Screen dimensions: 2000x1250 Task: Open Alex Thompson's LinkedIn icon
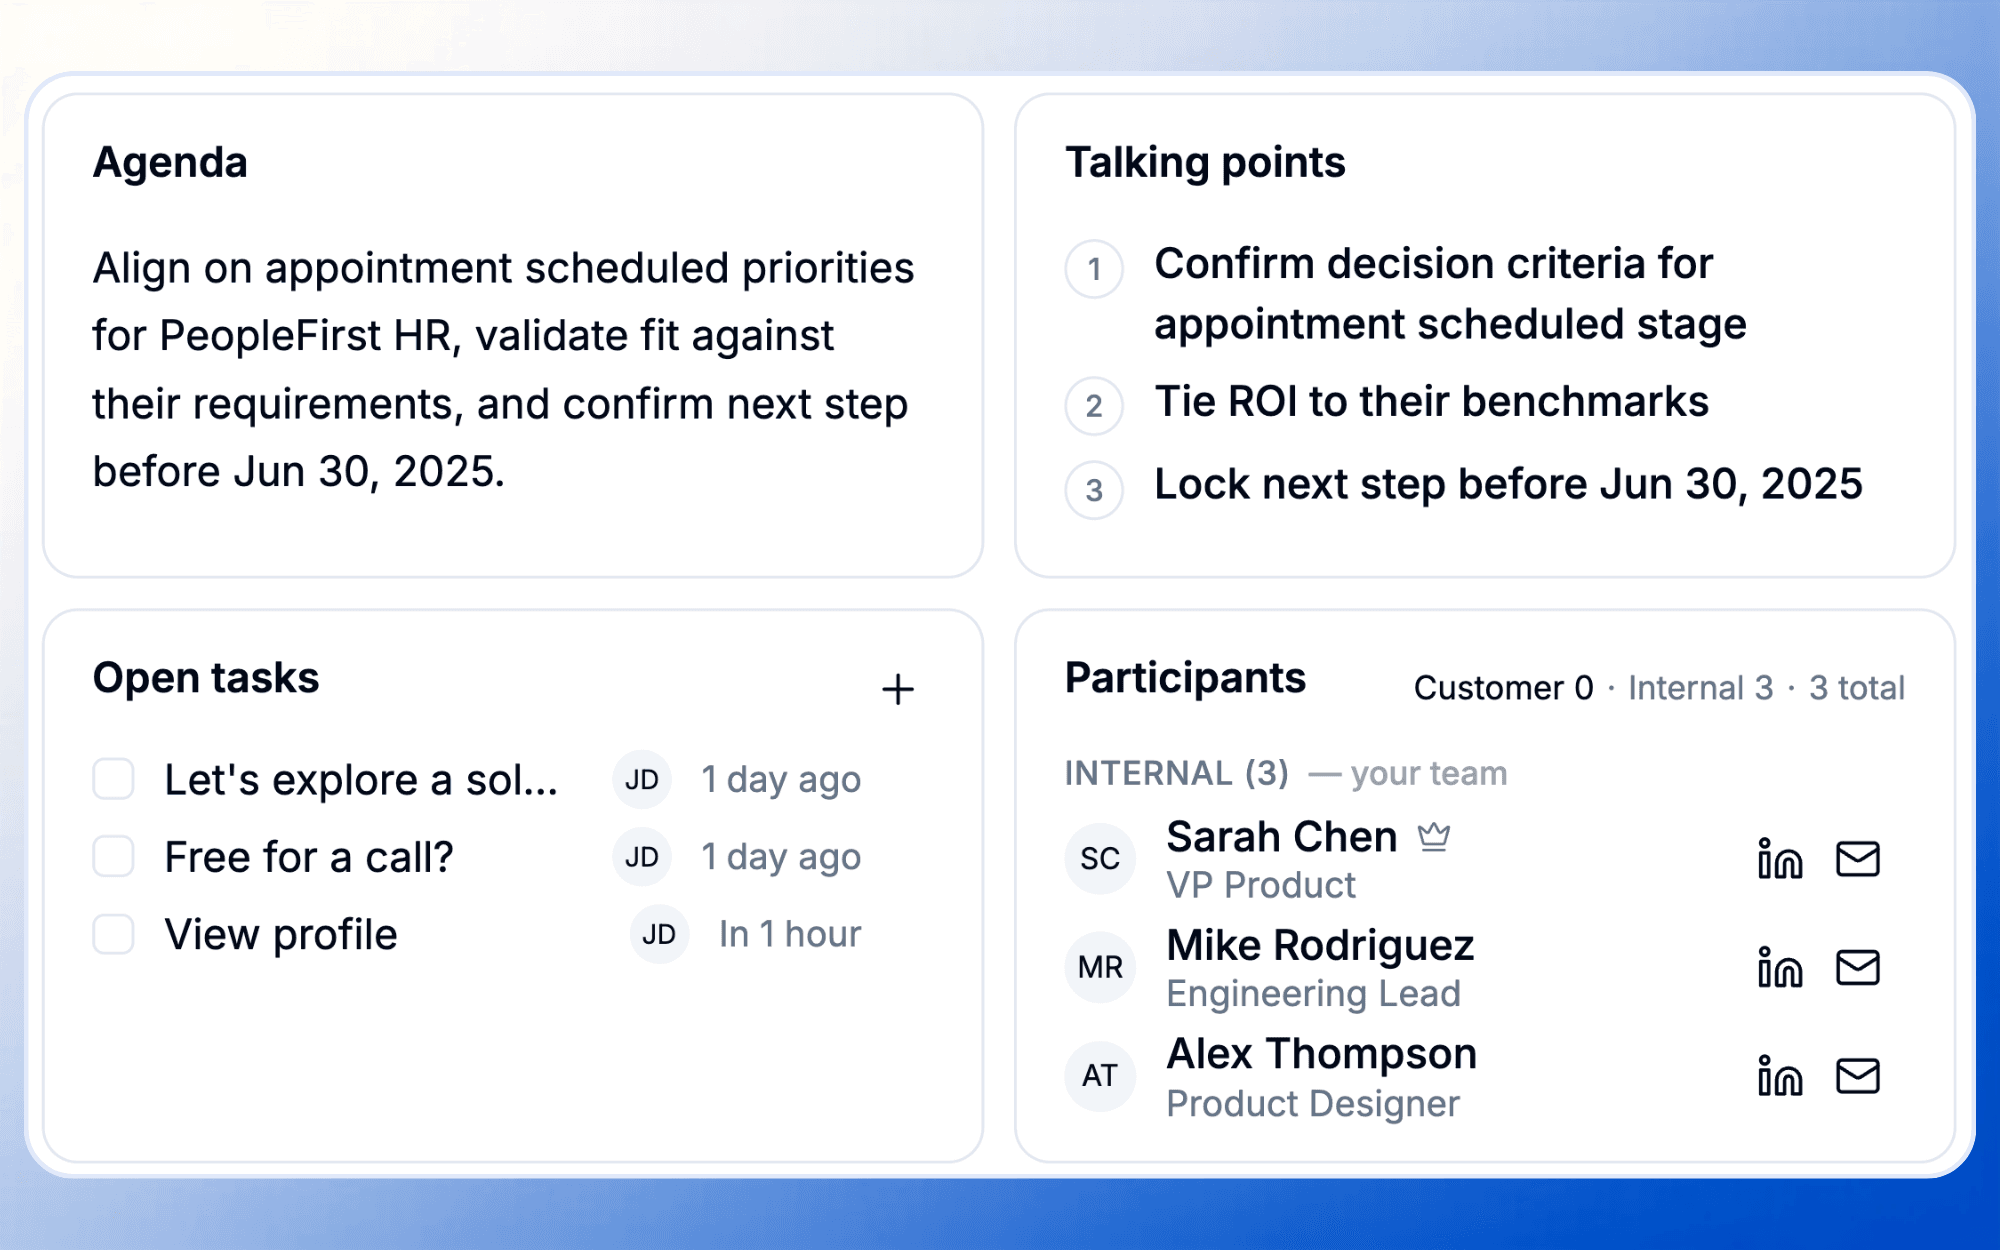coord(1780,1076)
